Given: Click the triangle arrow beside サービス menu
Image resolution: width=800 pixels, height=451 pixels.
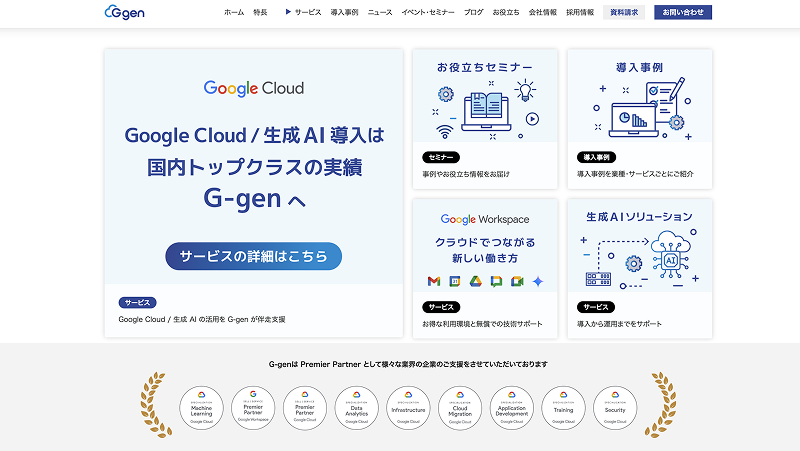Looking at the screenshot, I should [288, 12].
